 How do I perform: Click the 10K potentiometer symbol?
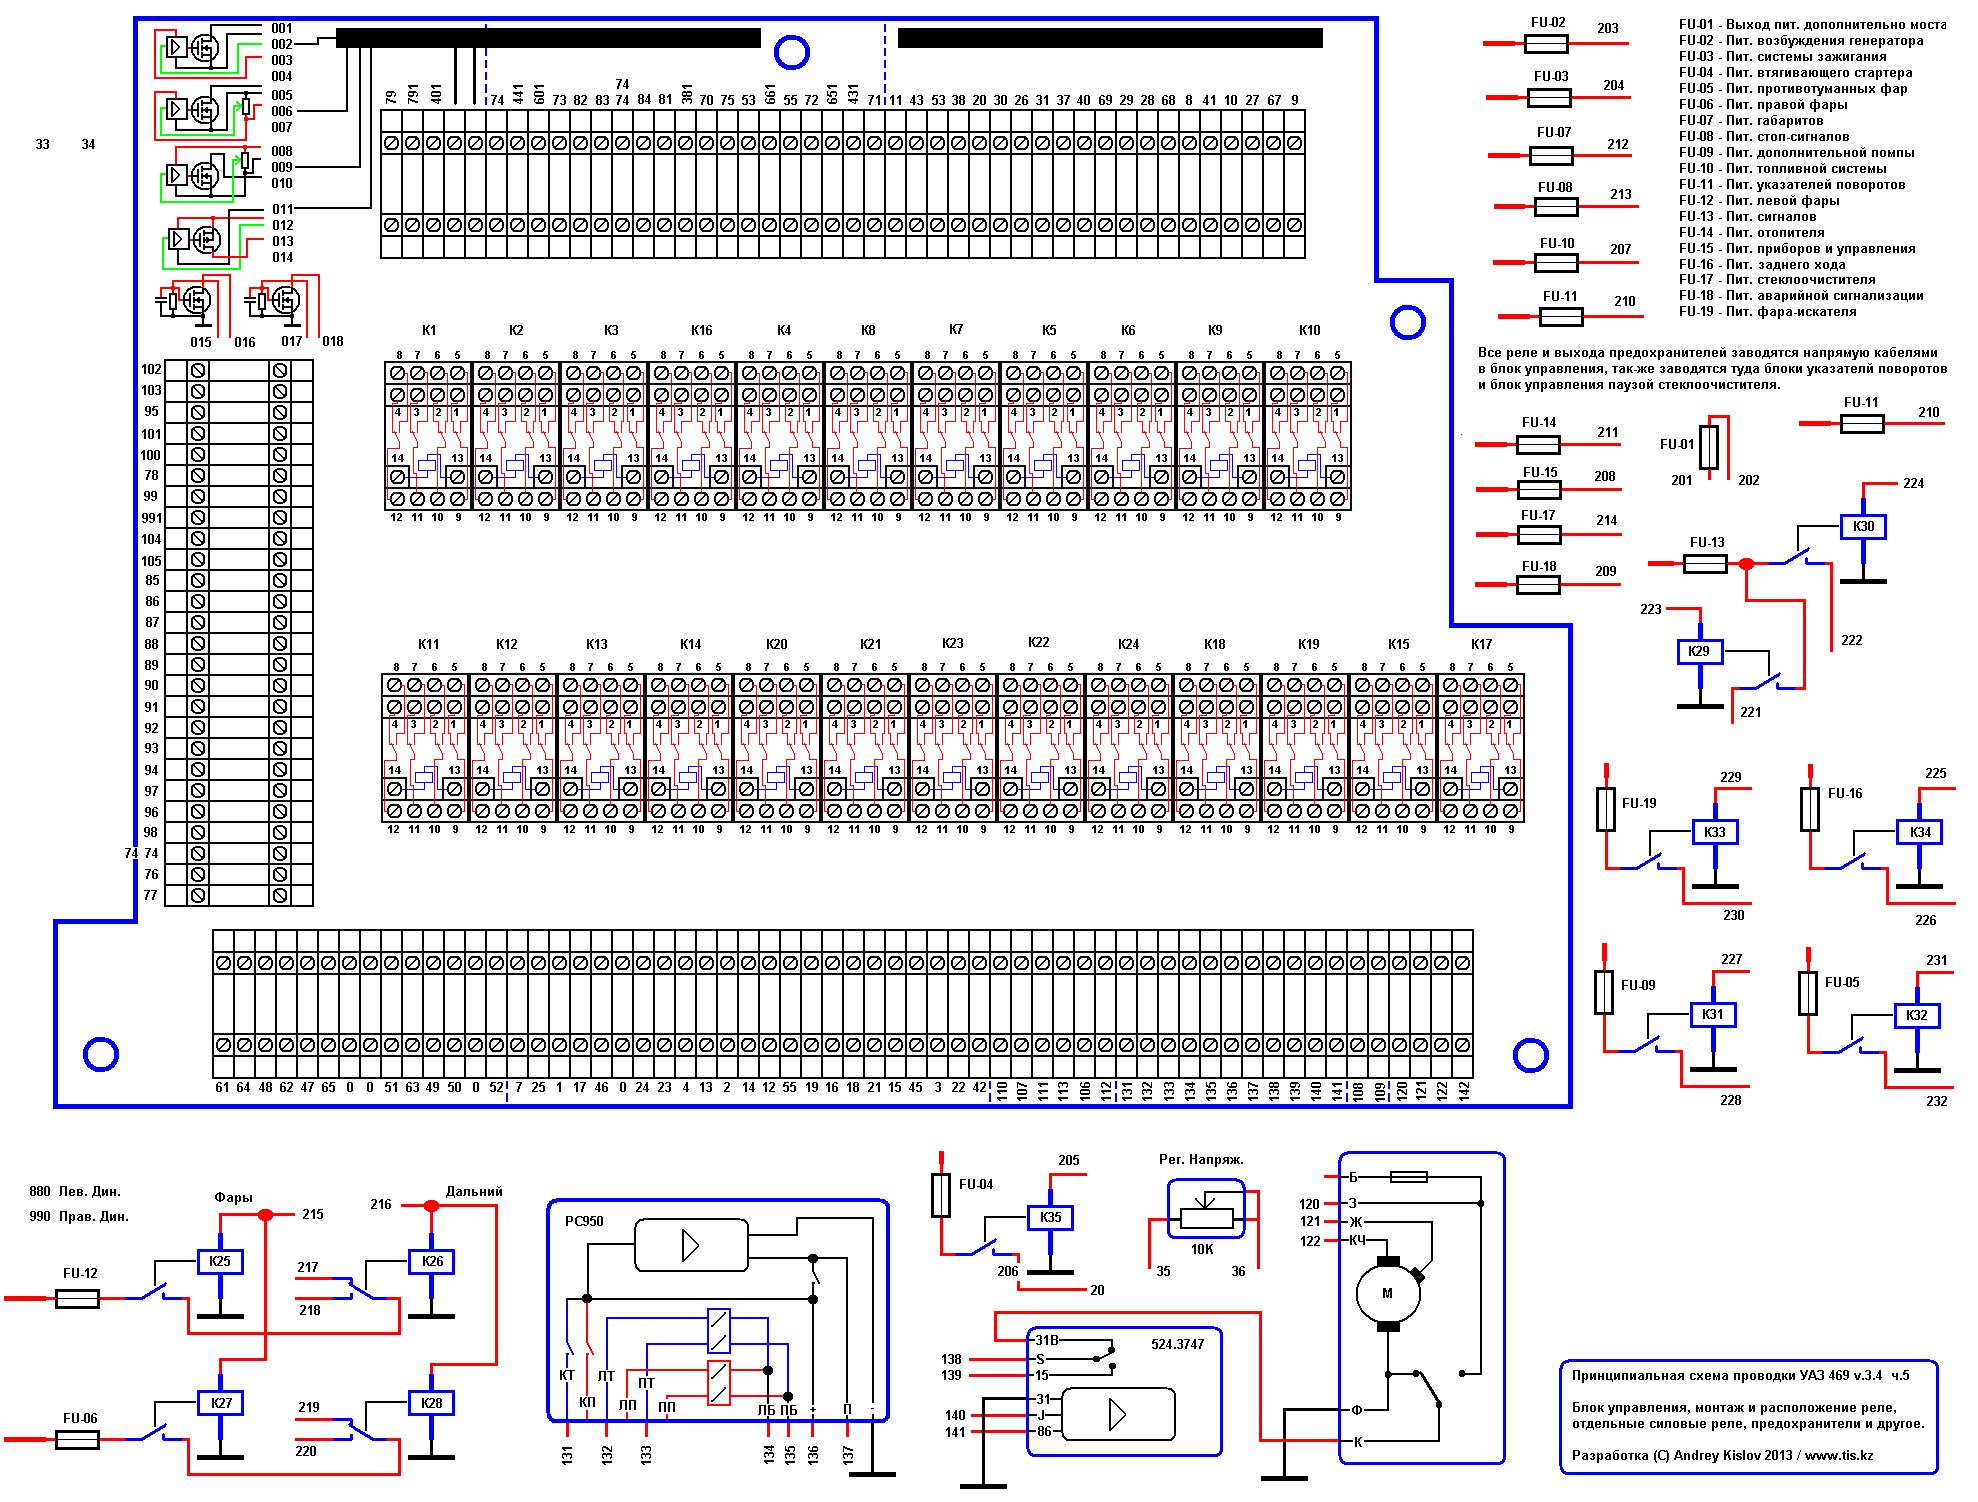(1207, 1217)
